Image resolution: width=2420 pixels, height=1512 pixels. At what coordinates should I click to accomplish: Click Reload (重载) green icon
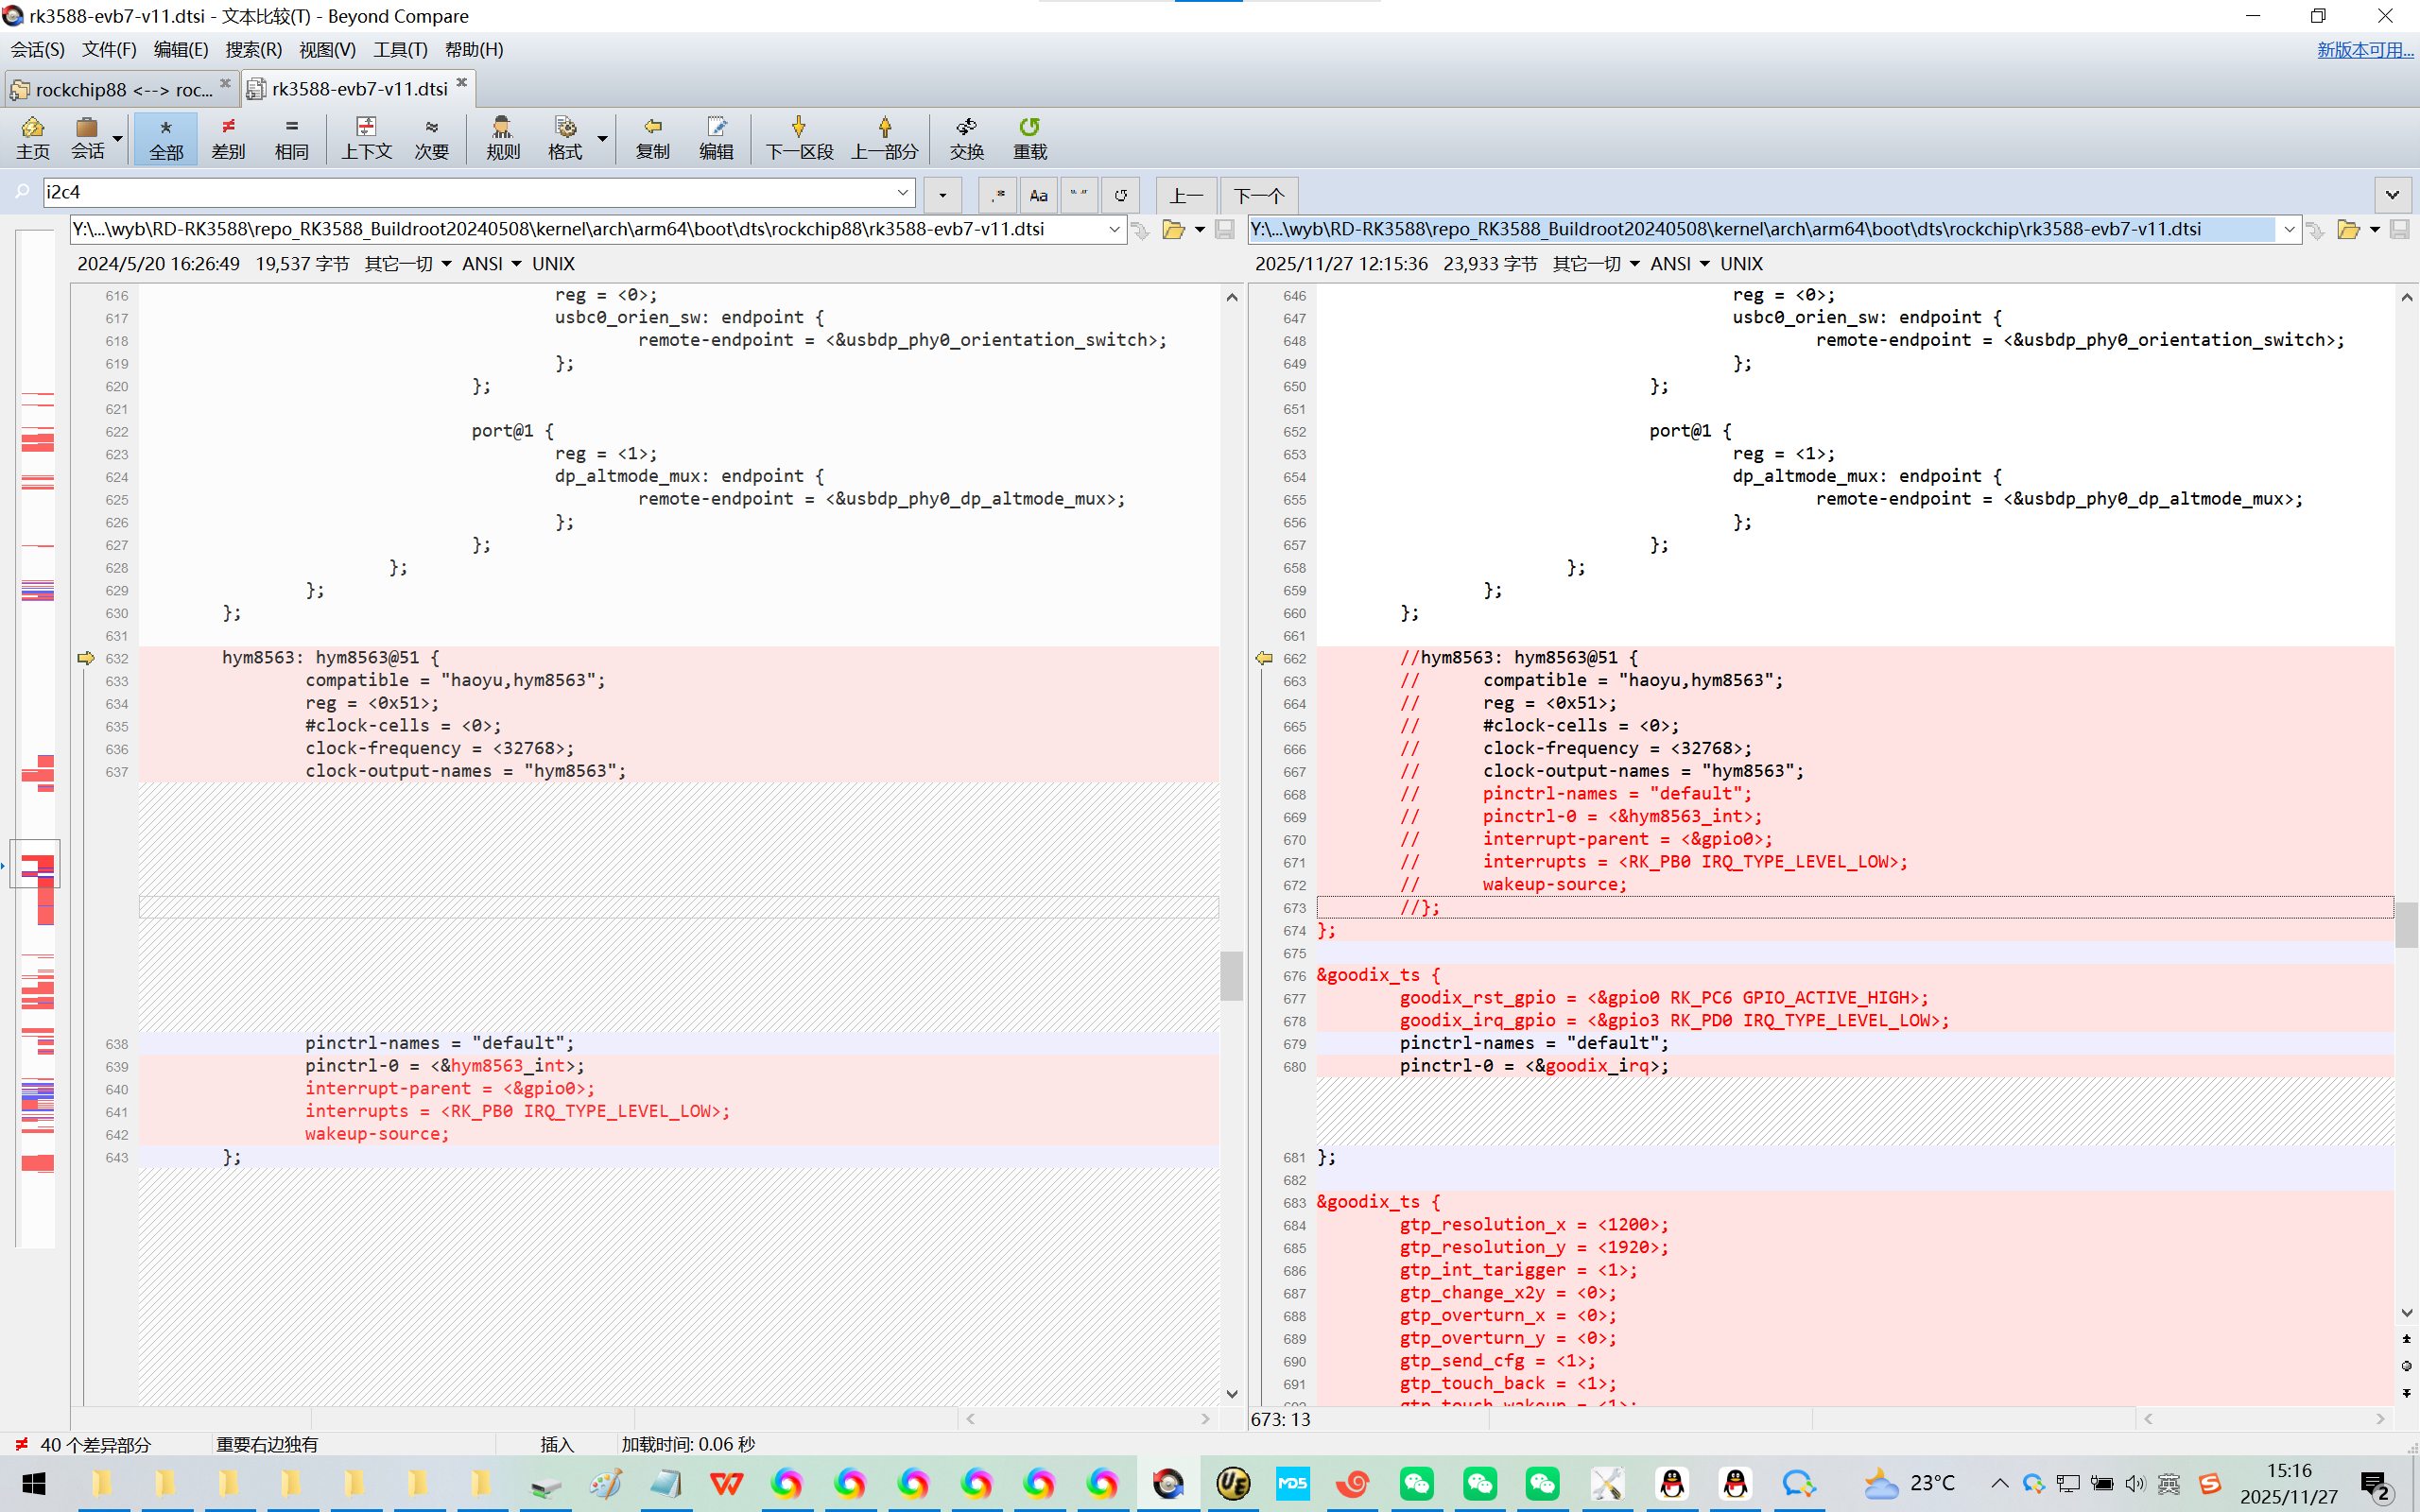(1029, 137)
